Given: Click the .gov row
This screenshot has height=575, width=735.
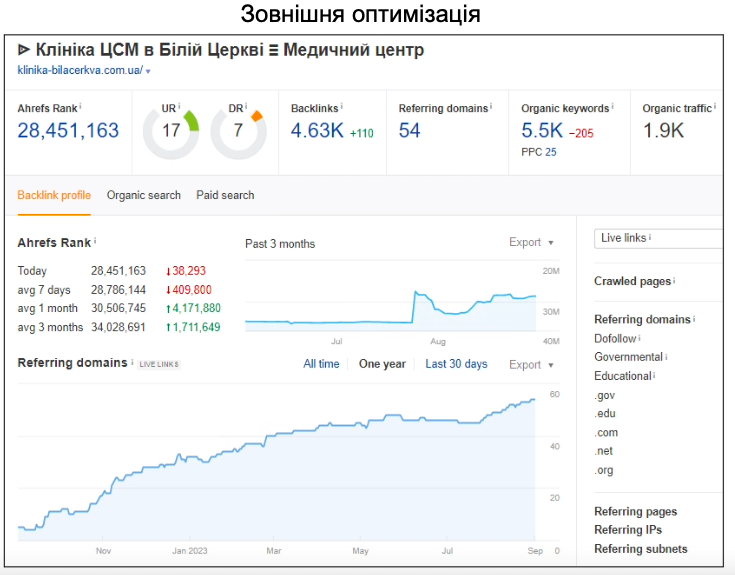Looking at the screenshot, I should [x=604, y=396].
